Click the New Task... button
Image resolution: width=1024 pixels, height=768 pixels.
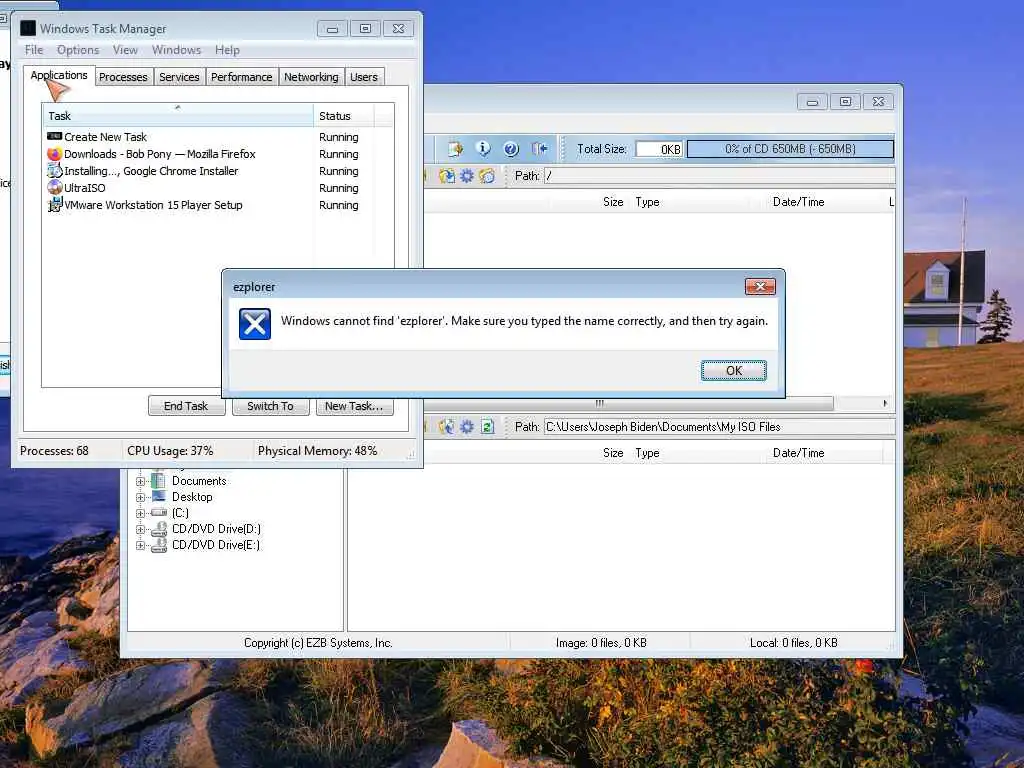(354, 406)
